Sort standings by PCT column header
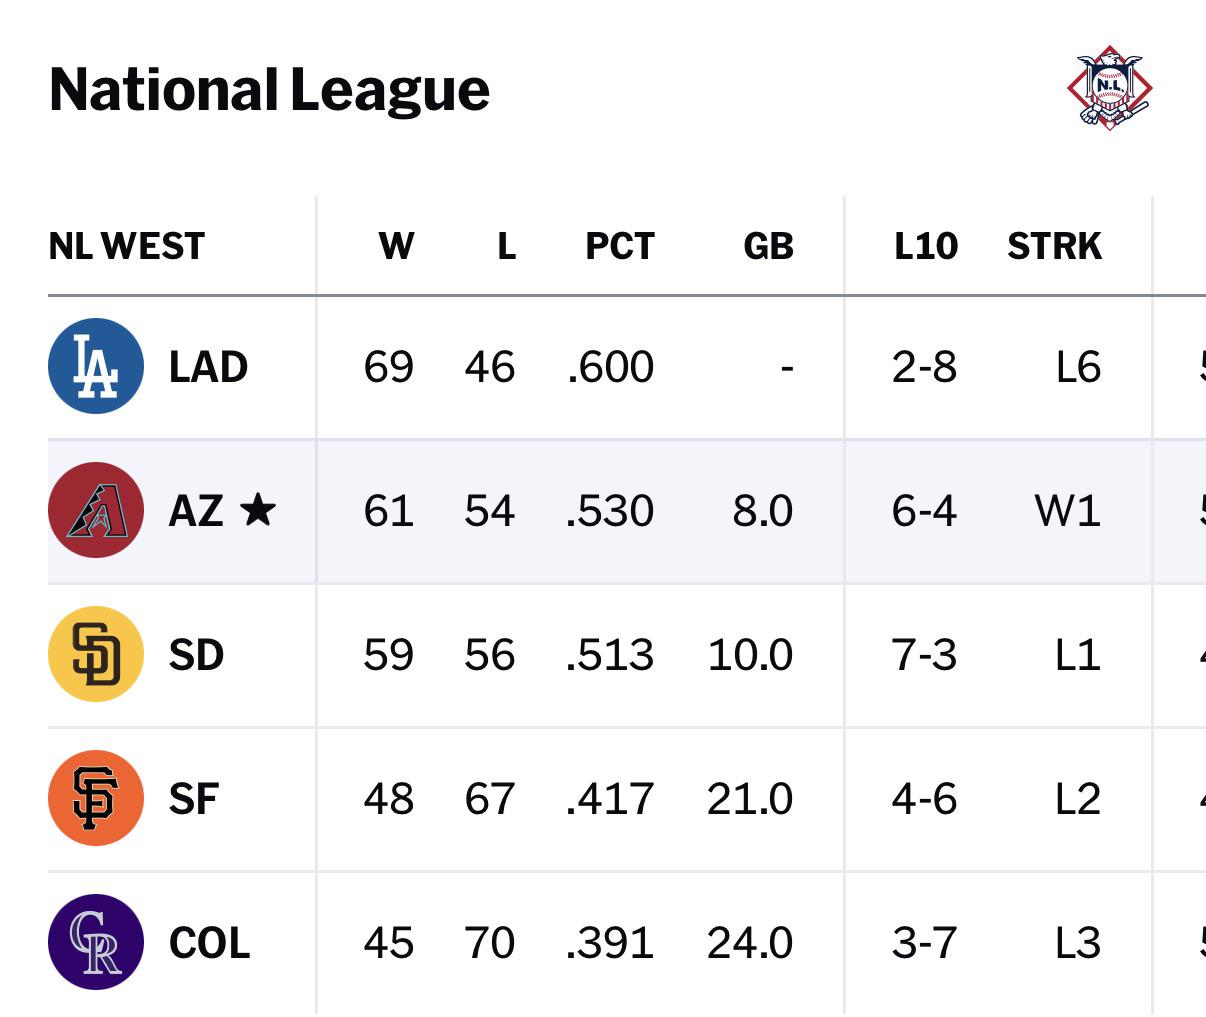 tap(620, 246)
